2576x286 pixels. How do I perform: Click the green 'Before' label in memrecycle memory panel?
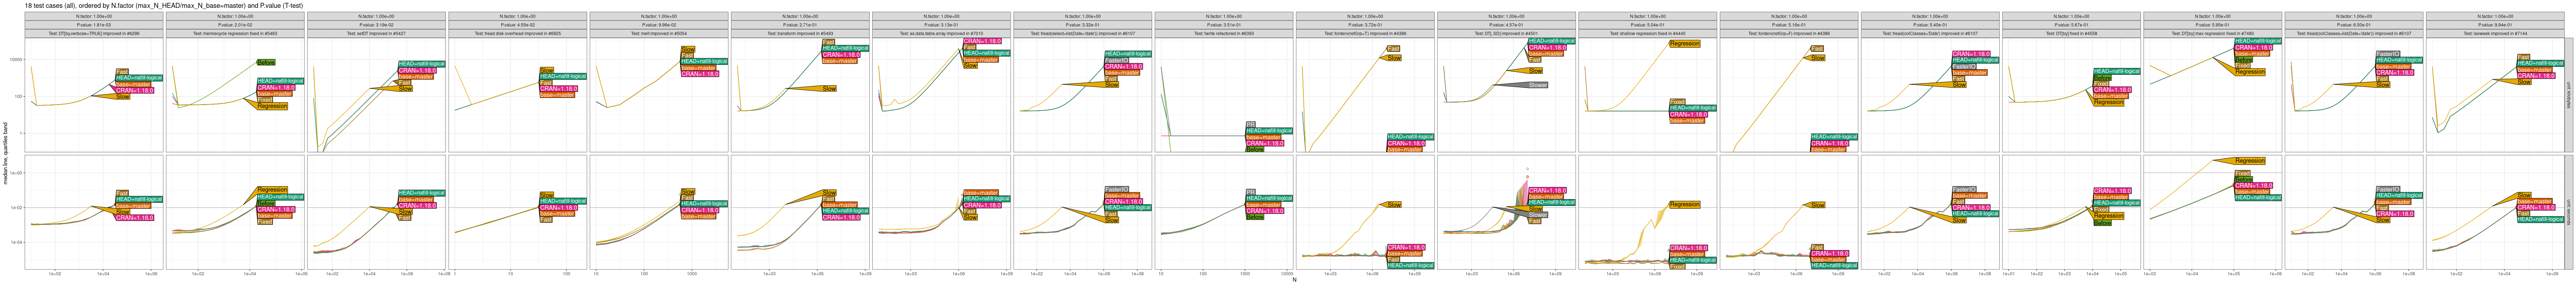point(266,62)
